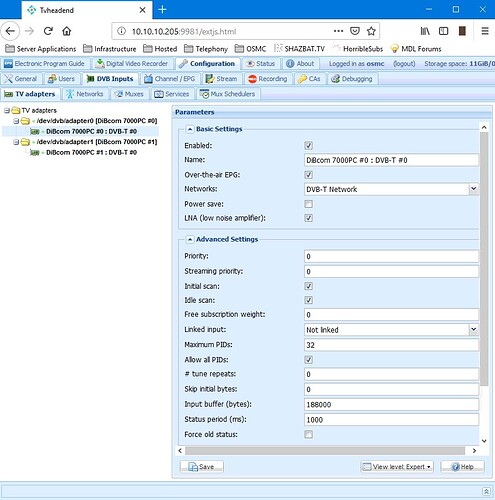
Task: Open the OSMC bookmark folder
Action: [x=250, y=49]
